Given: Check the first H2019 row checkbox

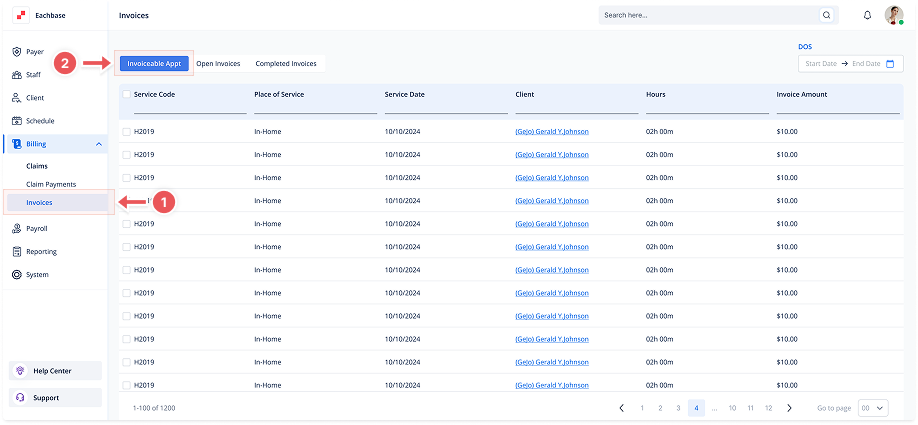Looking at the screenshot, I should [126, 132].
